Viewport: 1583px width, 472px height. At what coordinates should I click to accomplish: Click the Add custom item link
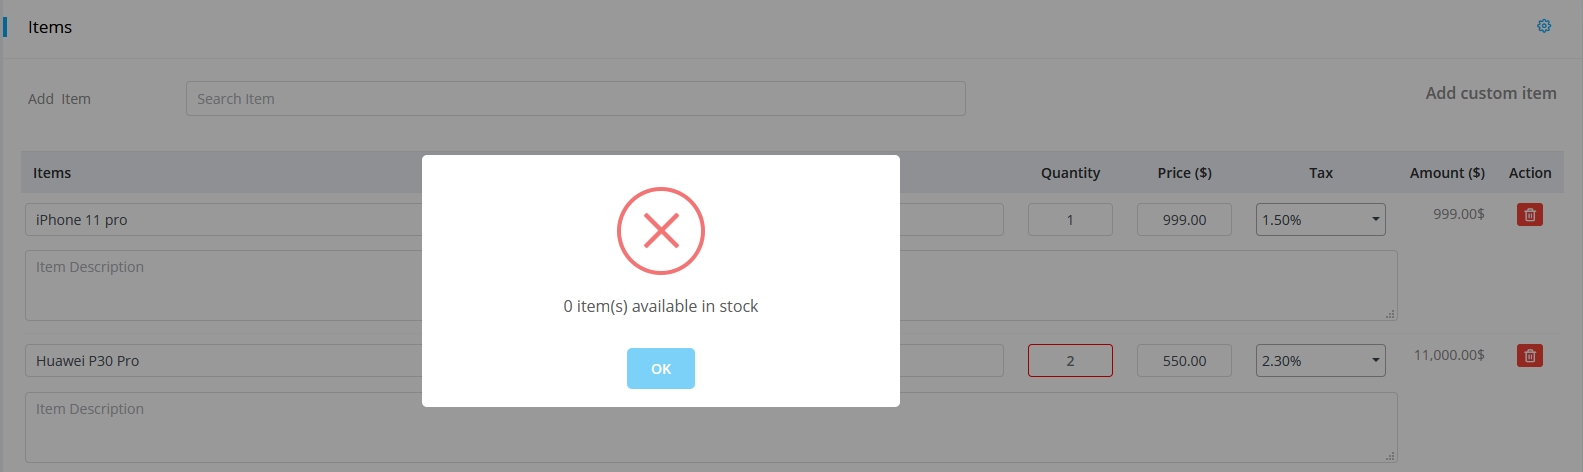pyautogui.click(x=1490, y=93)
